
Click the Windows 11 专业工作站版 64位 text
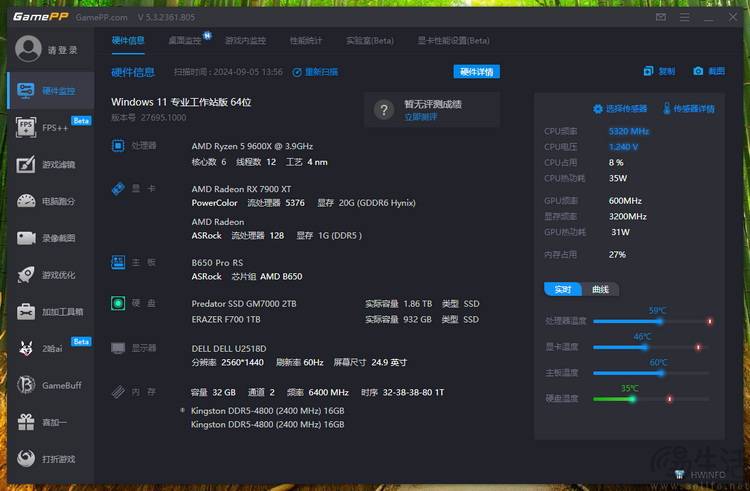[x=181, y=102]
